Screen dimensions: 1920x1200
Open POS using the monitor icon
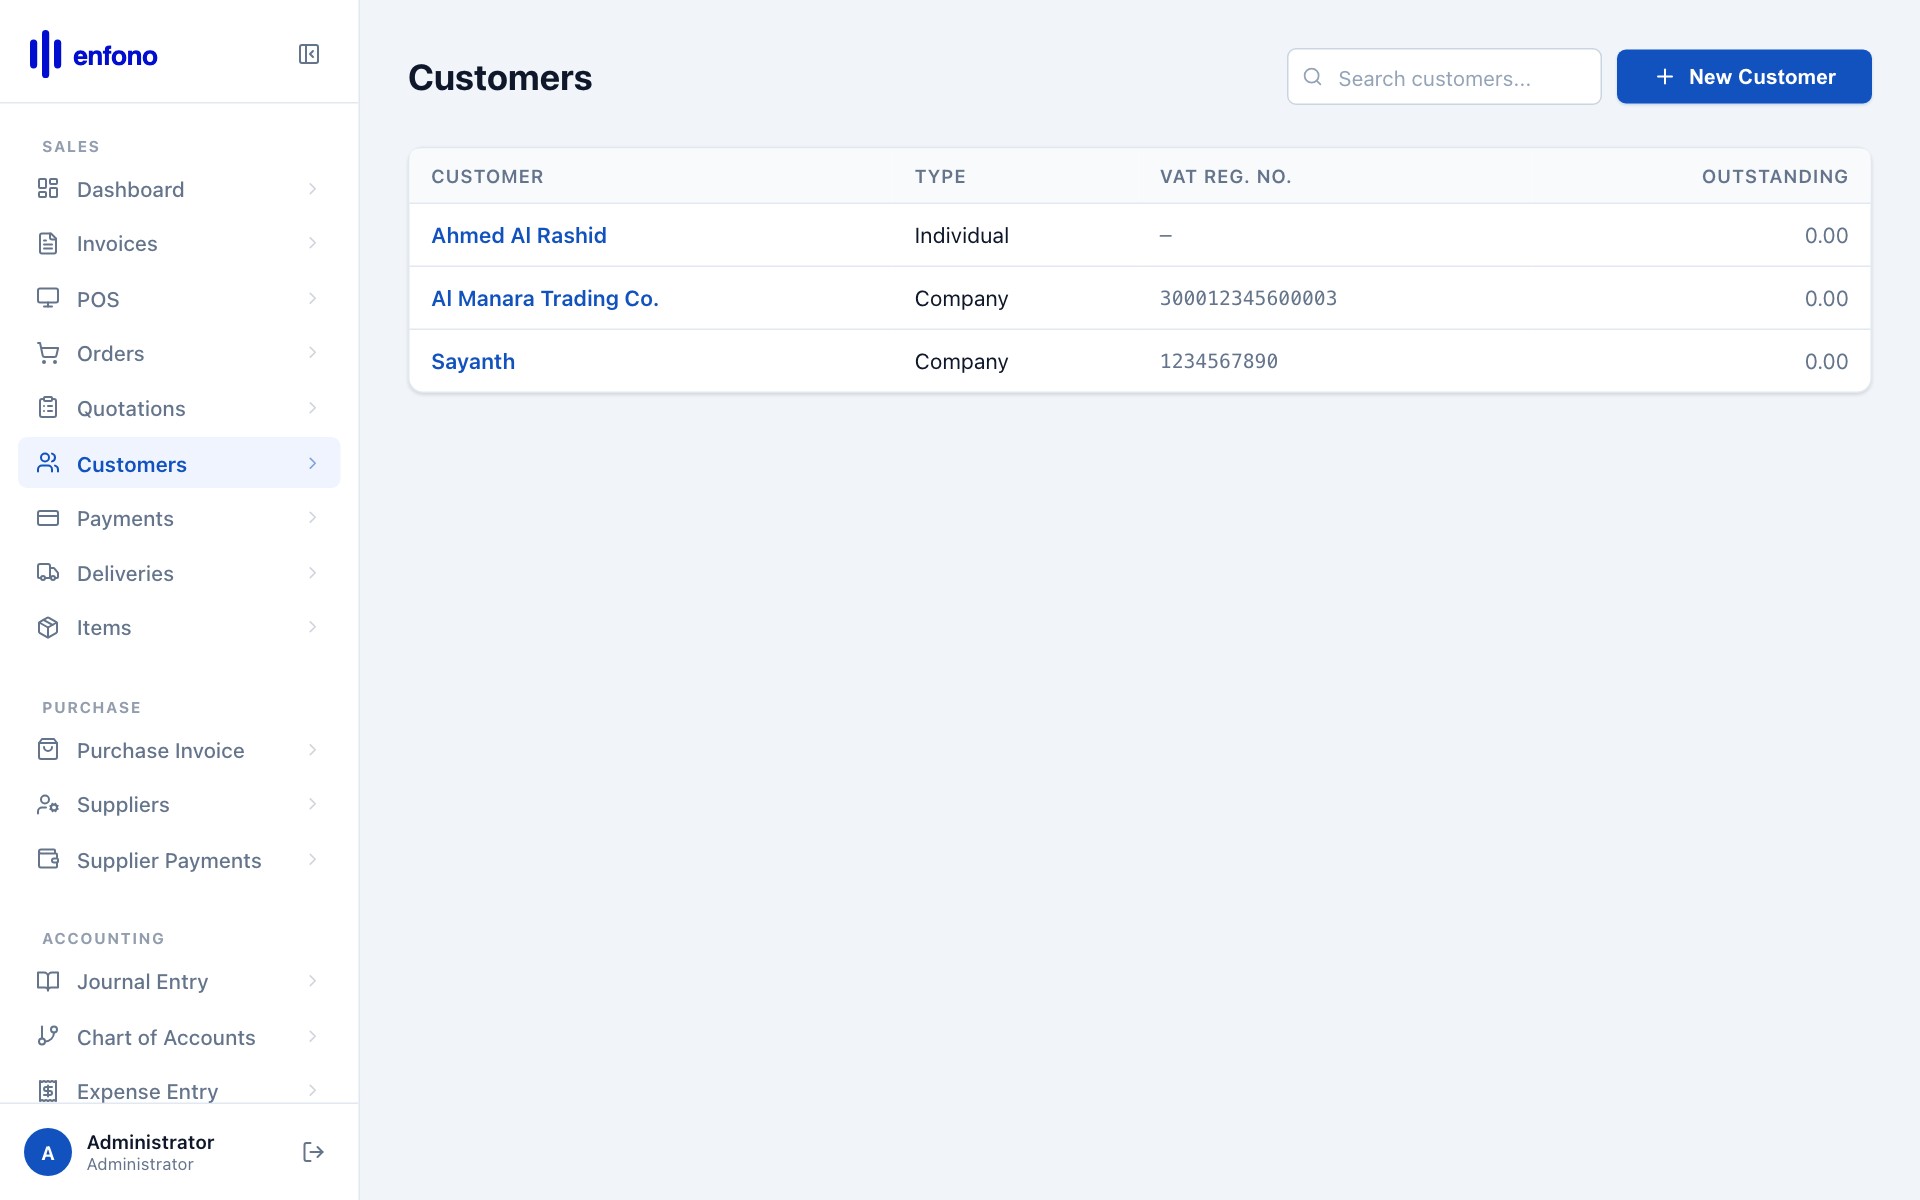pyautogui.click(x=48, y=298)
